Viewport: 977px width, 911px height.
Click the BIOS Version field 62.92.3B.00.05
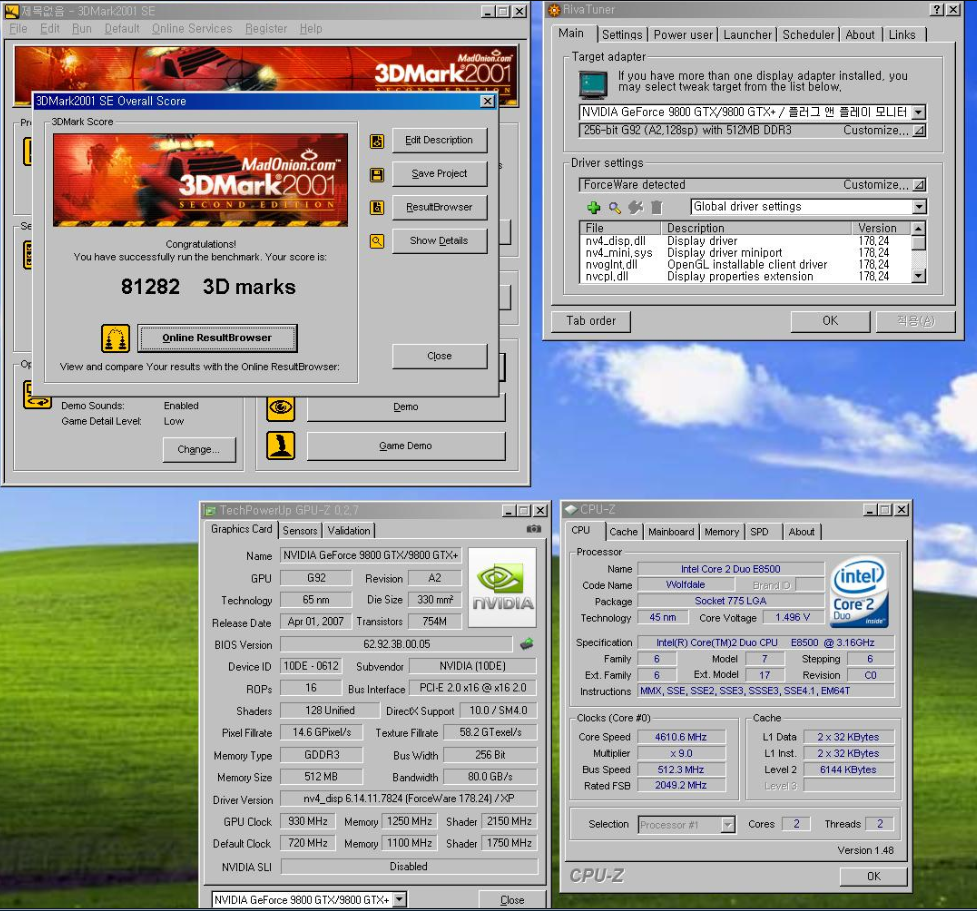396,644
